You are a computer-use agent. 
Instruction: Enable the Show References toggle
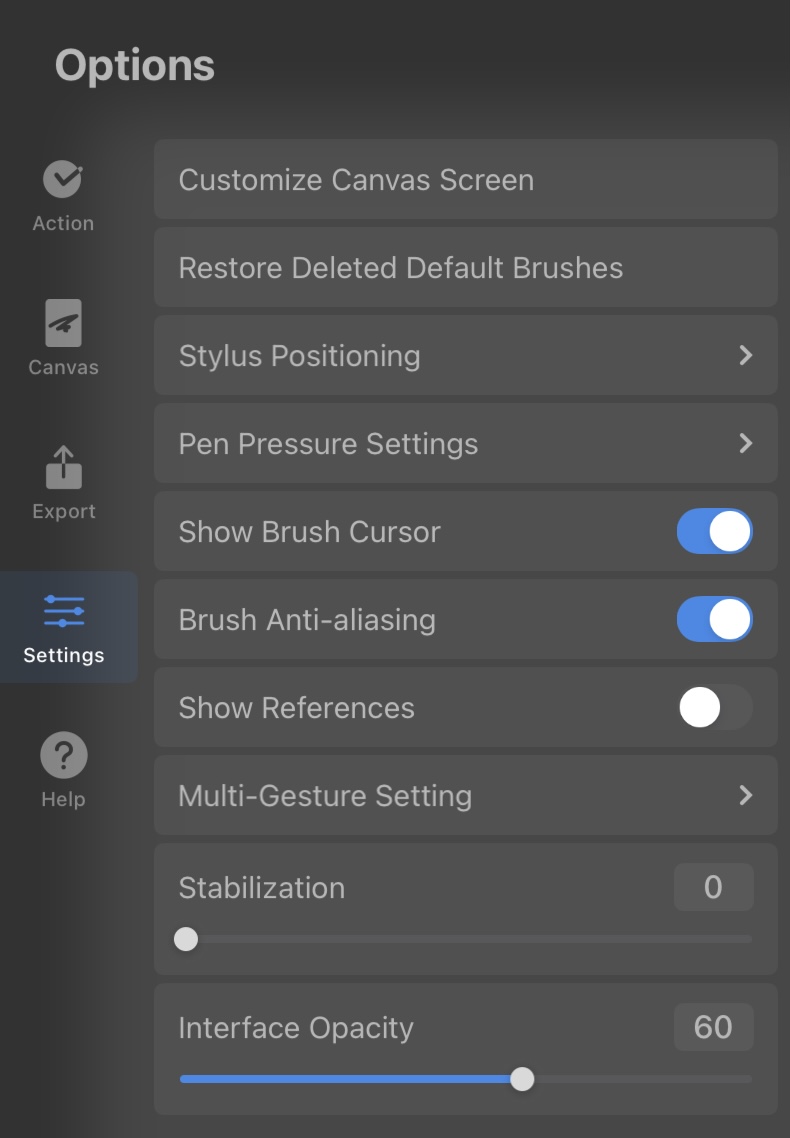tap(715, 707)
